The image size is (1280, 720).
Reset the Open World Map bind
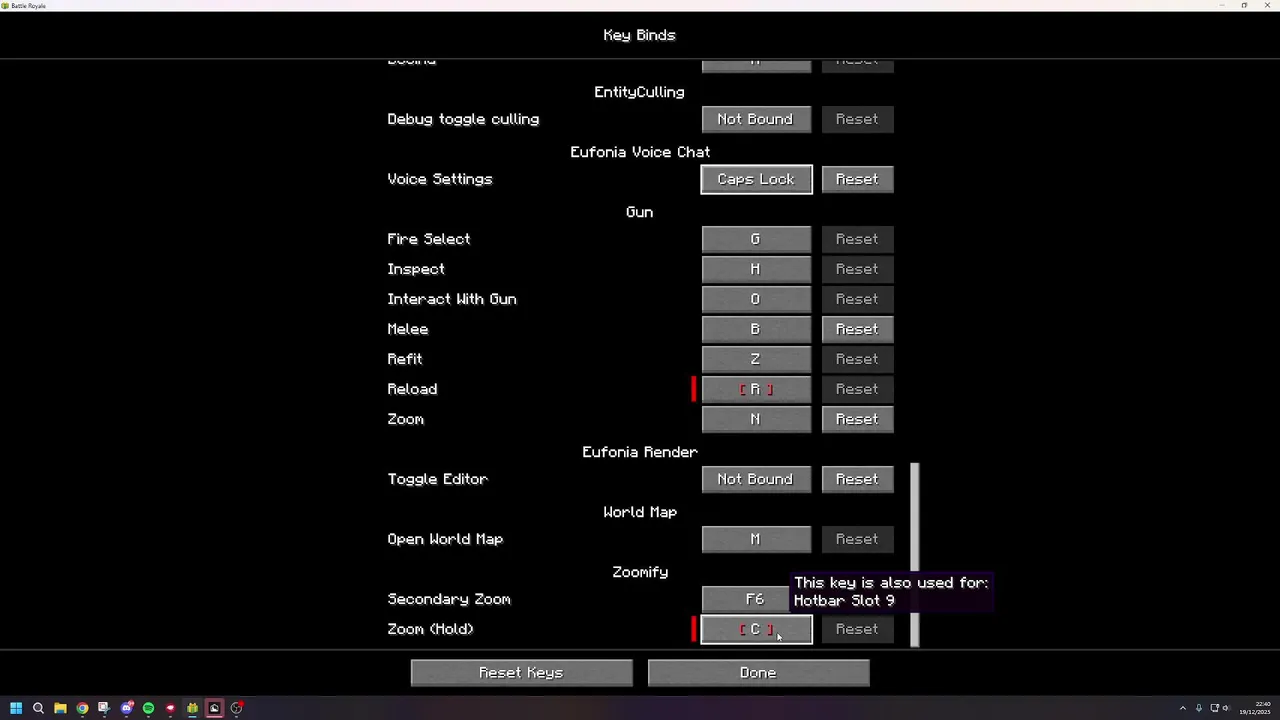click(857, 539)
